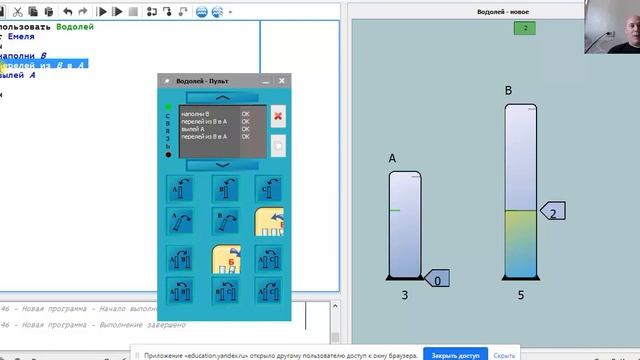
Task: Click the yellow highlighted button with red Б
Action: point(227,260)
